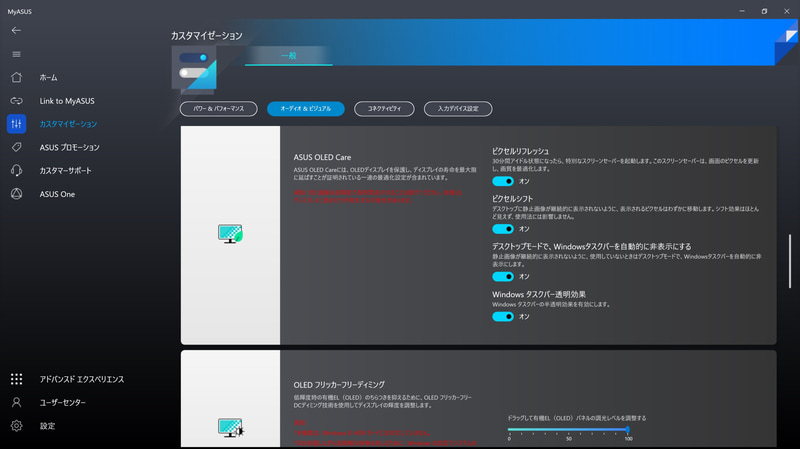This screenshot has height=449, width=800.
Task: Click the ユーザーセンター person icon
Action: (16, 402)
